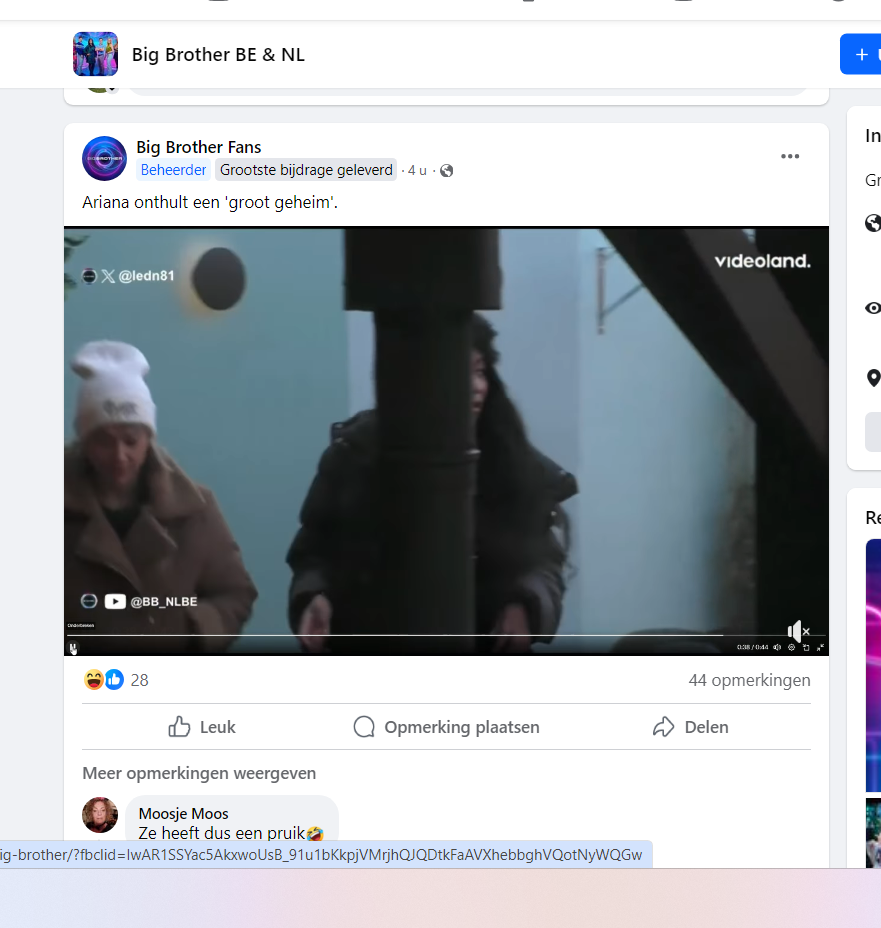Click the public globe privacy icon
The width and height of the screenshot is (881, 928).
[447, 170]
